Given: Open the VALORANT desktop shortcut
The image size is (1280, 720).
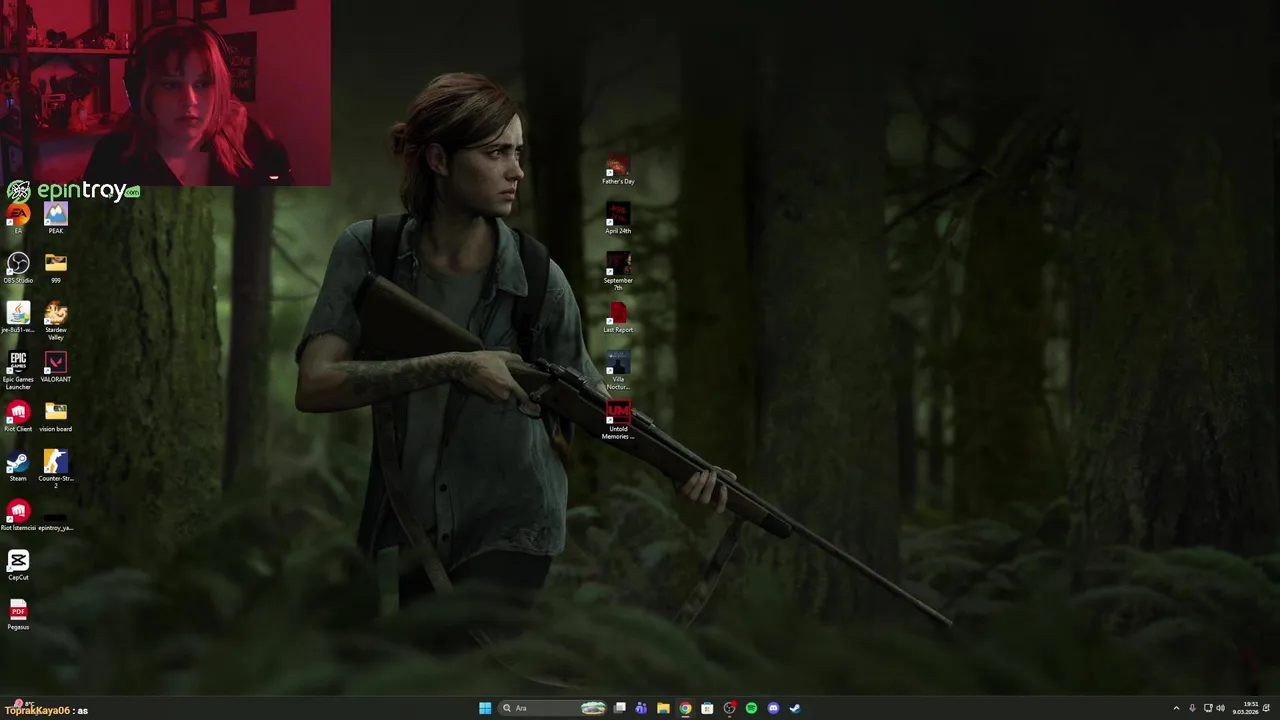Looking at the screenshot, I should click(x=56, y=367).
